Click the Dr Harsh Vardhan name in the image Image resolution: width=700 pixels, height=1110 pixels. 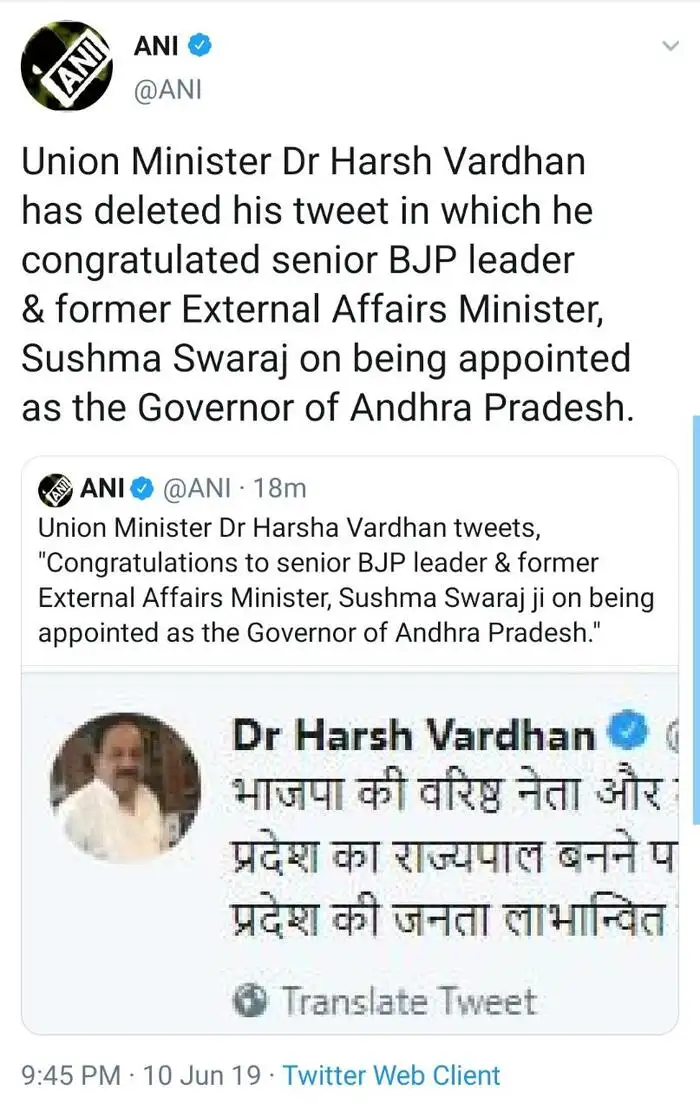click(x=413, y=735)
